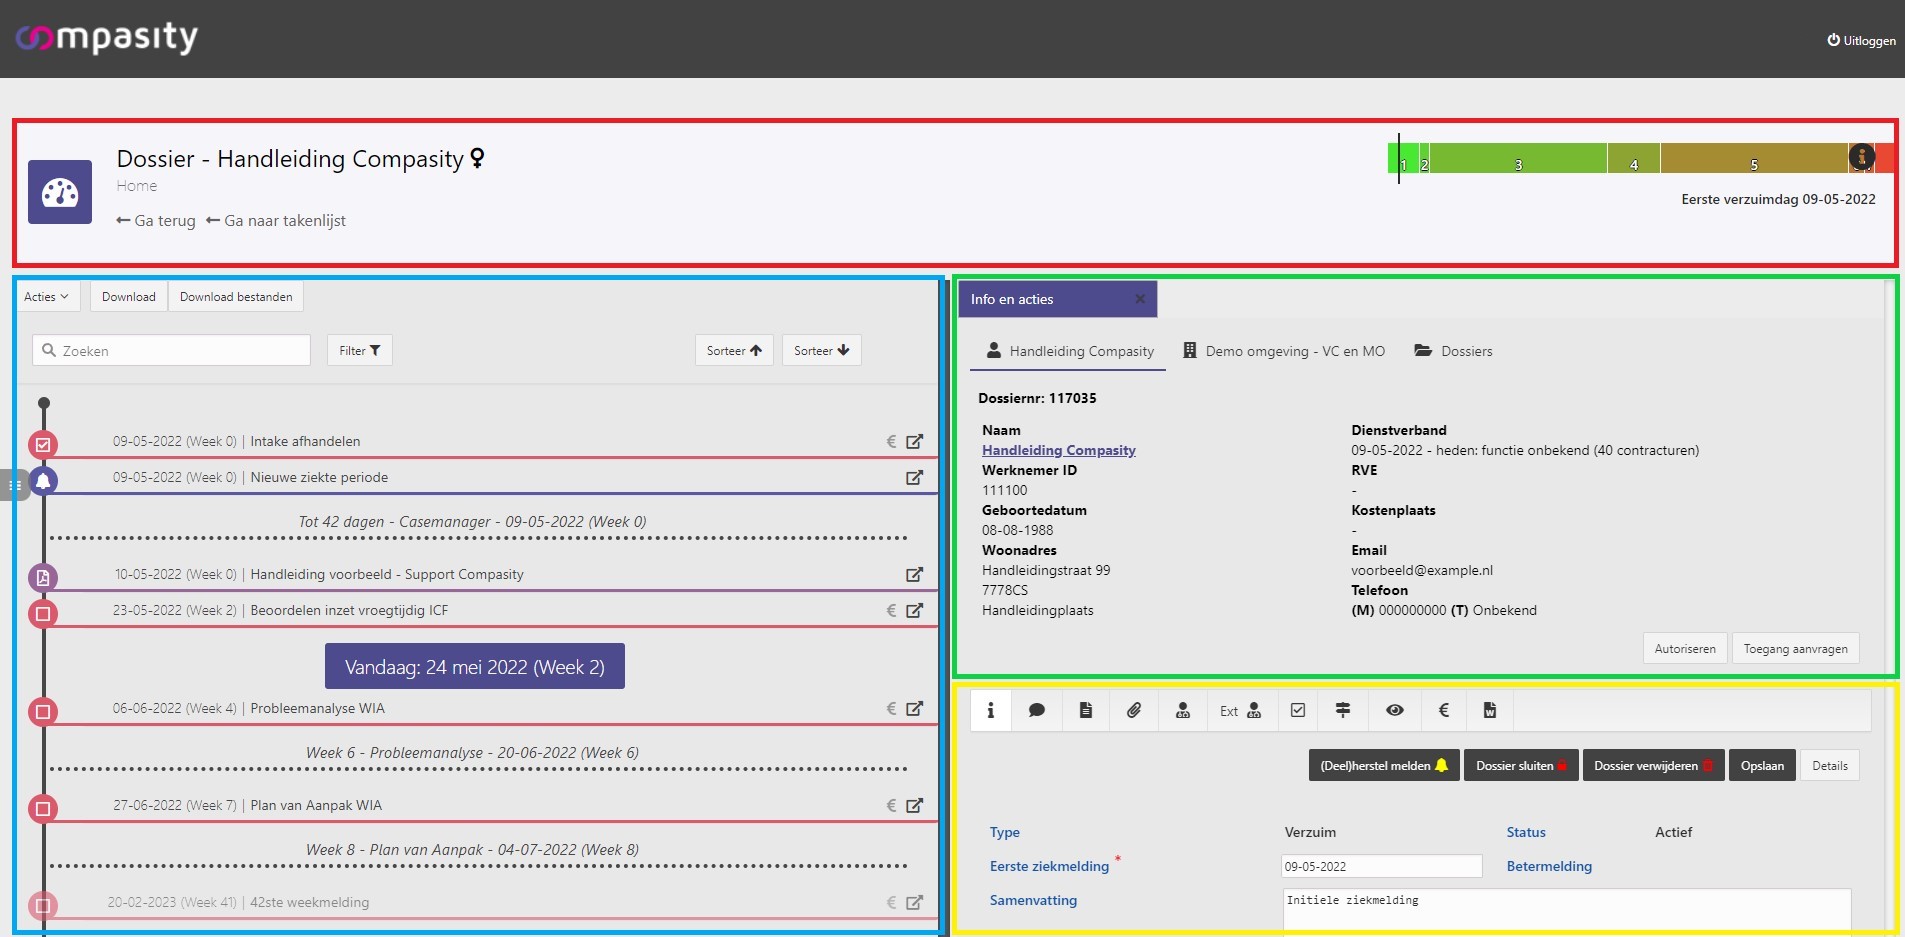Toggle task marker for Plan van Aanpak WIA
The height and width of the screenshot is (937, 1905).
[43, 808]
